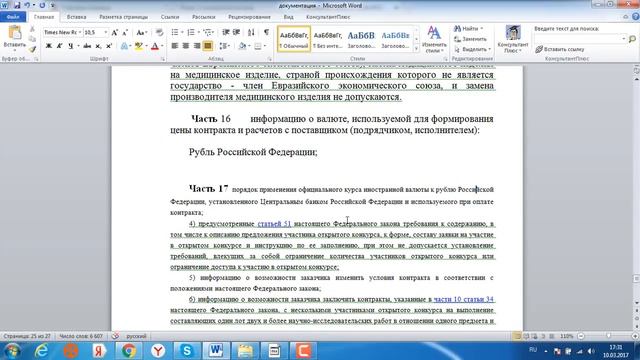Click Google Chrome in the taskbar
The width and height of the screenshot is (640, 360).
pyautogui.click(x=129, y=351)
